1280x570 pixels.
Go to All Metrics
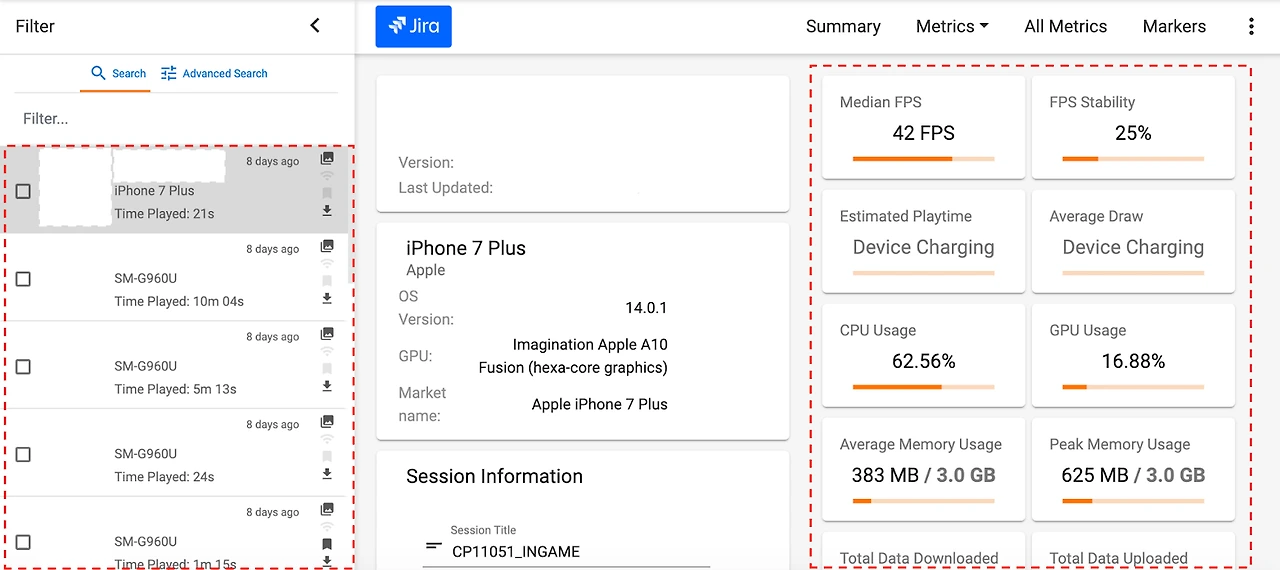(1065, 27)
